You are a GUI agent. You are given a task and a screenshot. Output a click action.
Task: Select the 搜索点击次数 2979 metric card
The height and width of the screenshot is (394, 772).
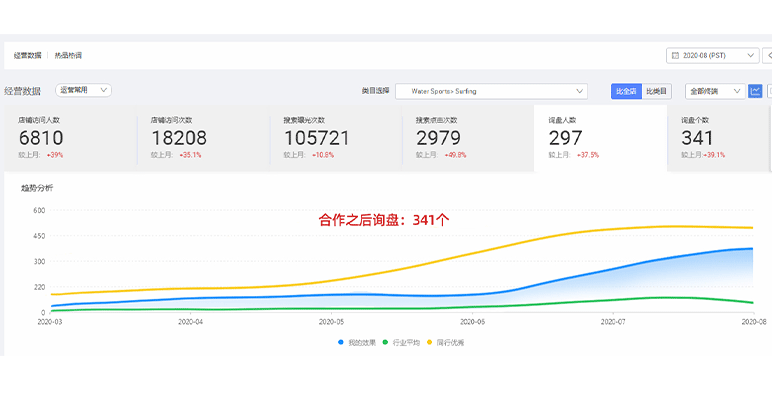[x=468, y=138]
